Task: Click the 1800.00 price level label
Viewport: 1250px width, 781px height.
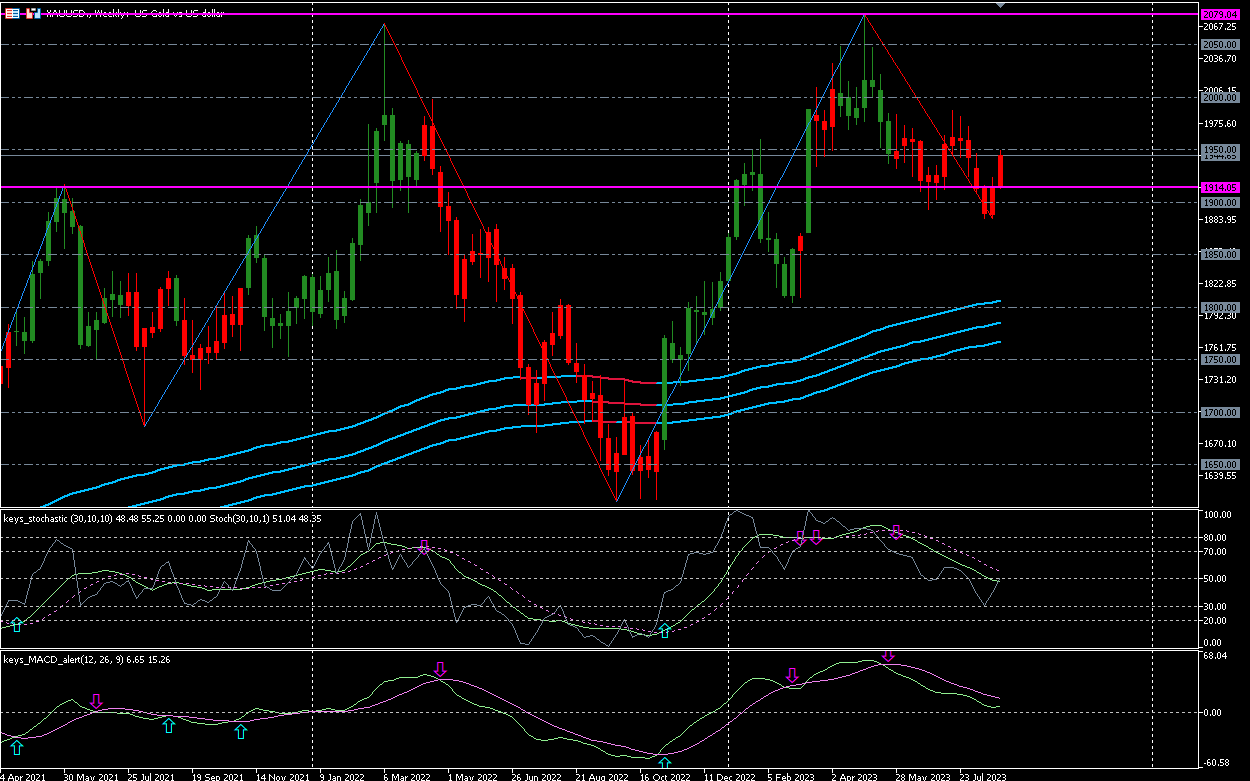Action: point(1220,307)
